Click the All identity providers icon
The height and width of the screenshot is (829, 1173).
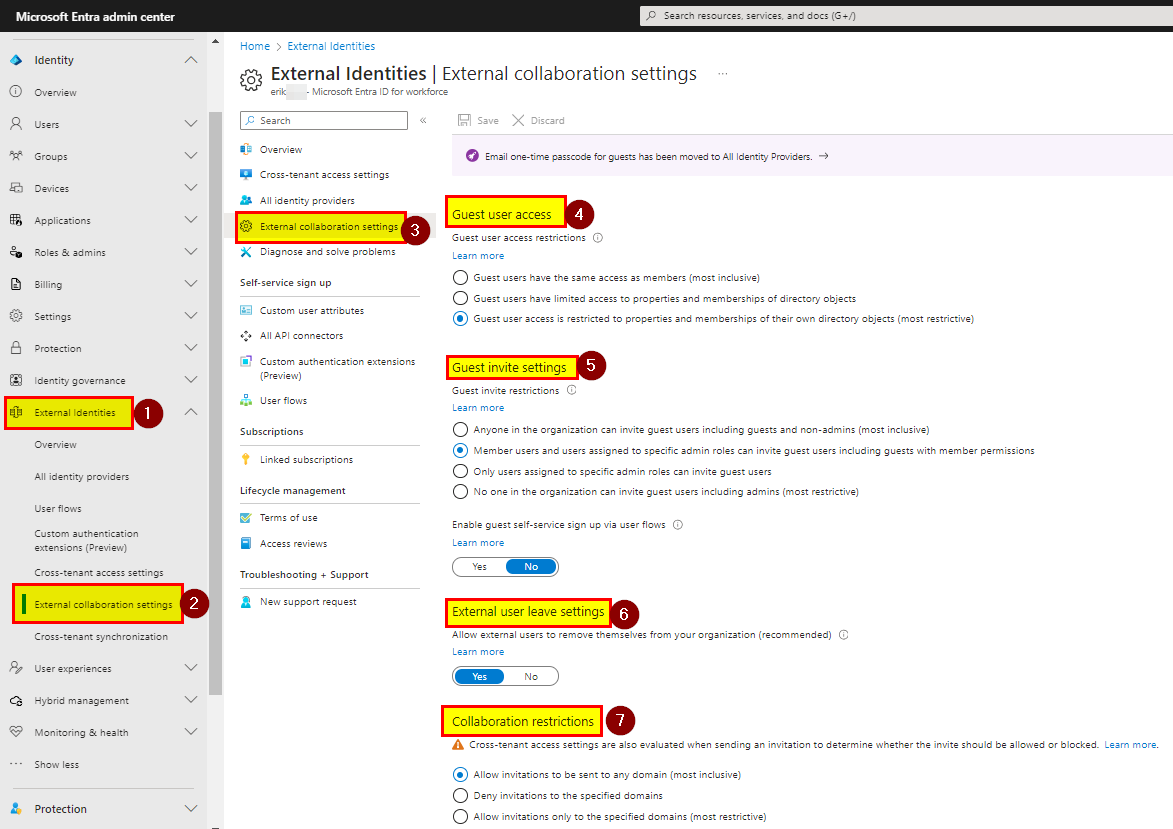tap(246, 200)
